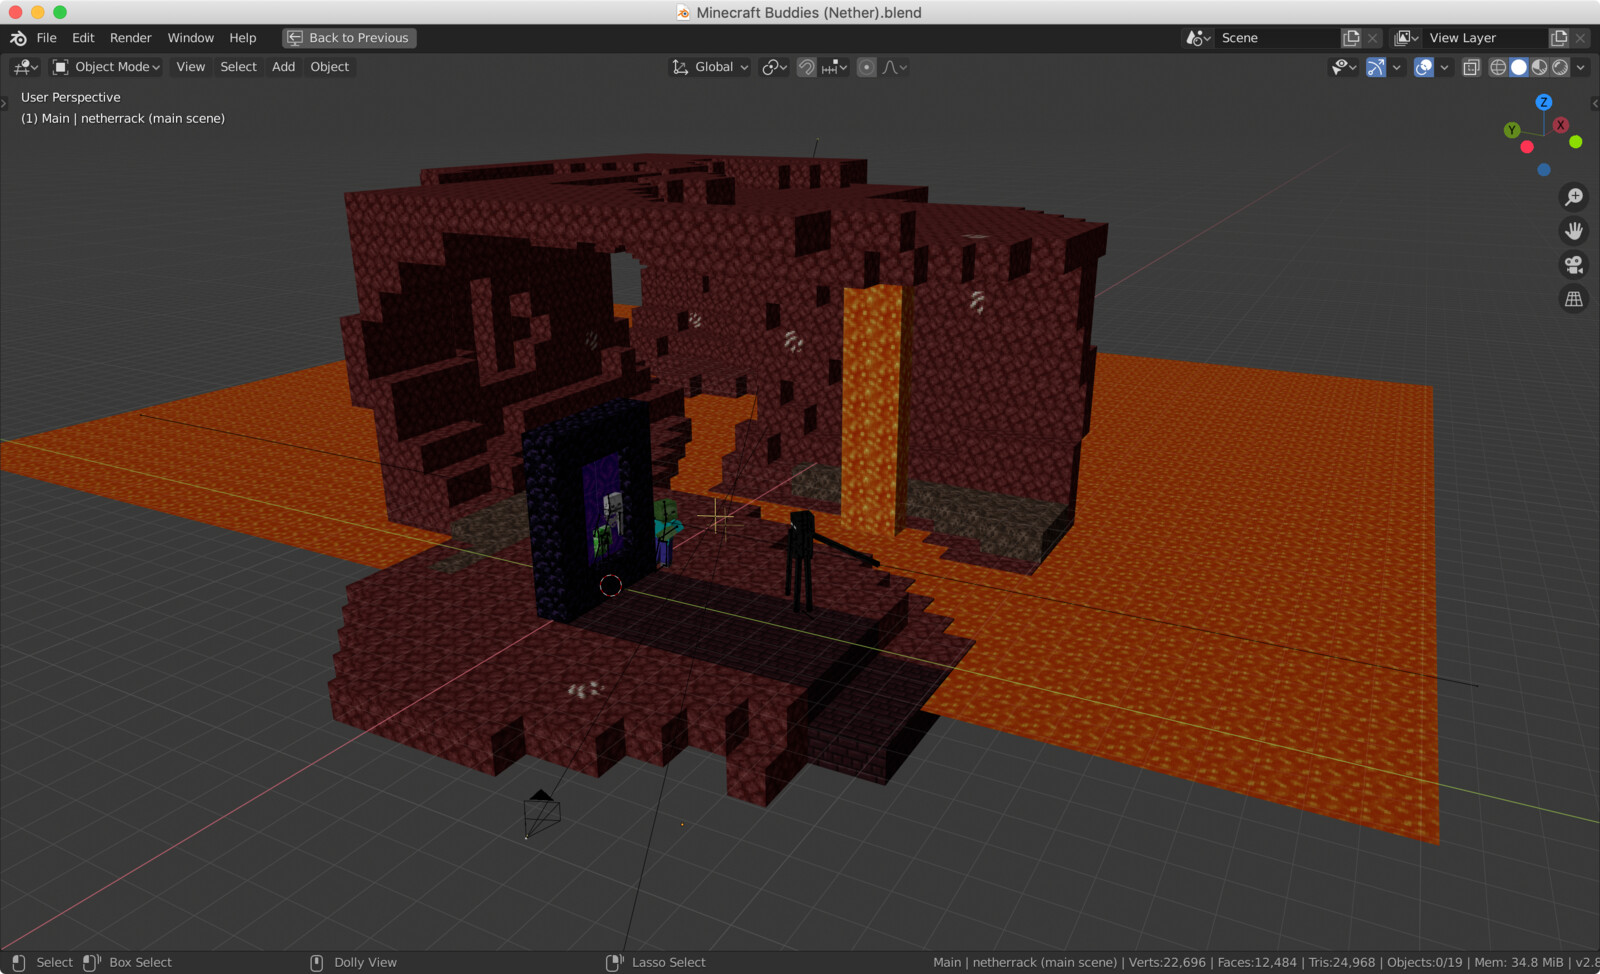The height and width of the screenshot is (974, 1600).
Task: Open the shading options dropdown
Action: 1581,67
